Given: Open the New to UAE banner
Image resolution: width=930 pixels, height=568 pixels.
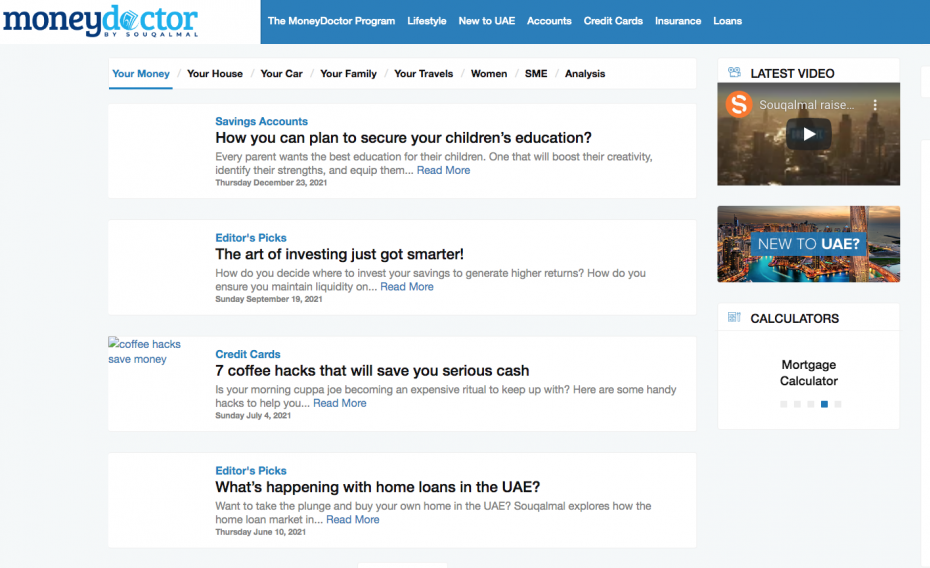Looking at the screenshot, I should coord(808,244).
